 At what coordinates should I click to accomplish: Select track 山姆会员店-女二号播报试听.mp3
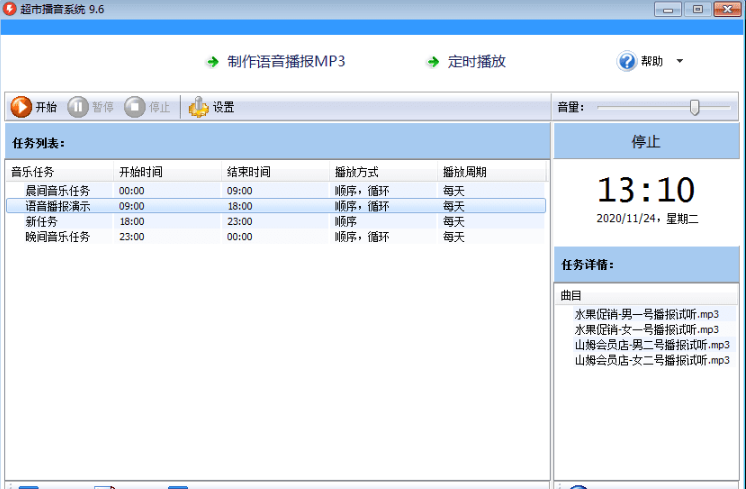tap(652, 360)
